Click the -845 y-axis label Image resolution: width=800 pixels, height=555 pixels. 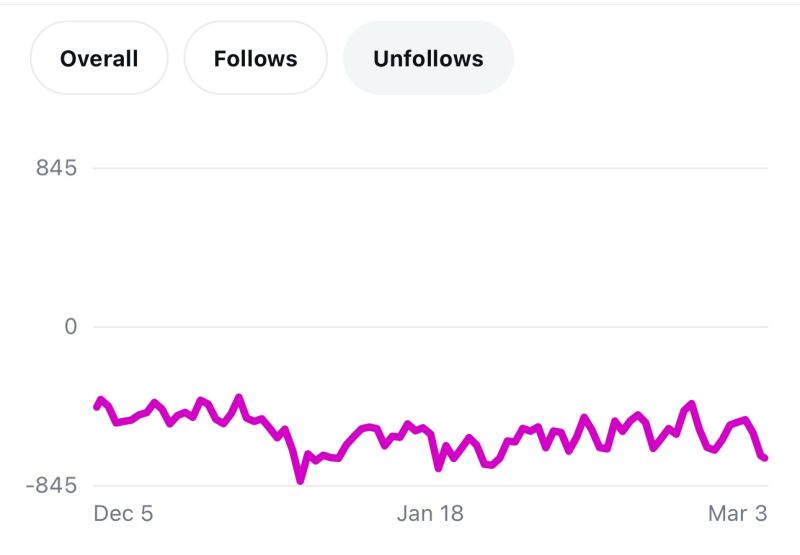[x=51, y=486]
